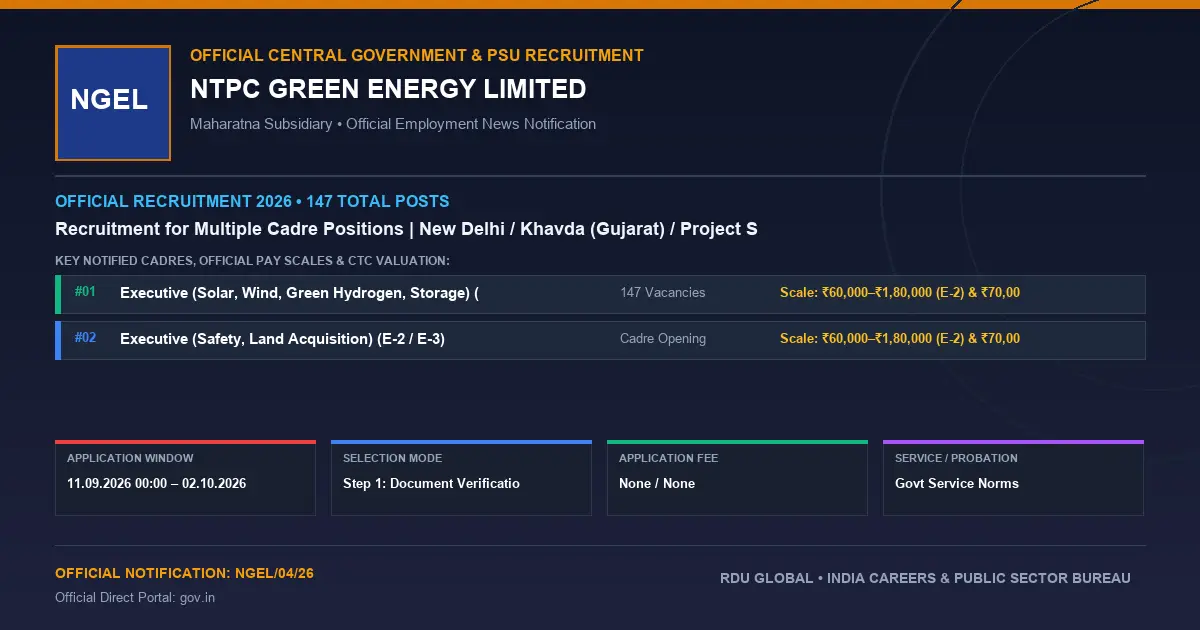The image size is (1200, 630).
Task: Click the #02 row number
Action: pos(85,338)
